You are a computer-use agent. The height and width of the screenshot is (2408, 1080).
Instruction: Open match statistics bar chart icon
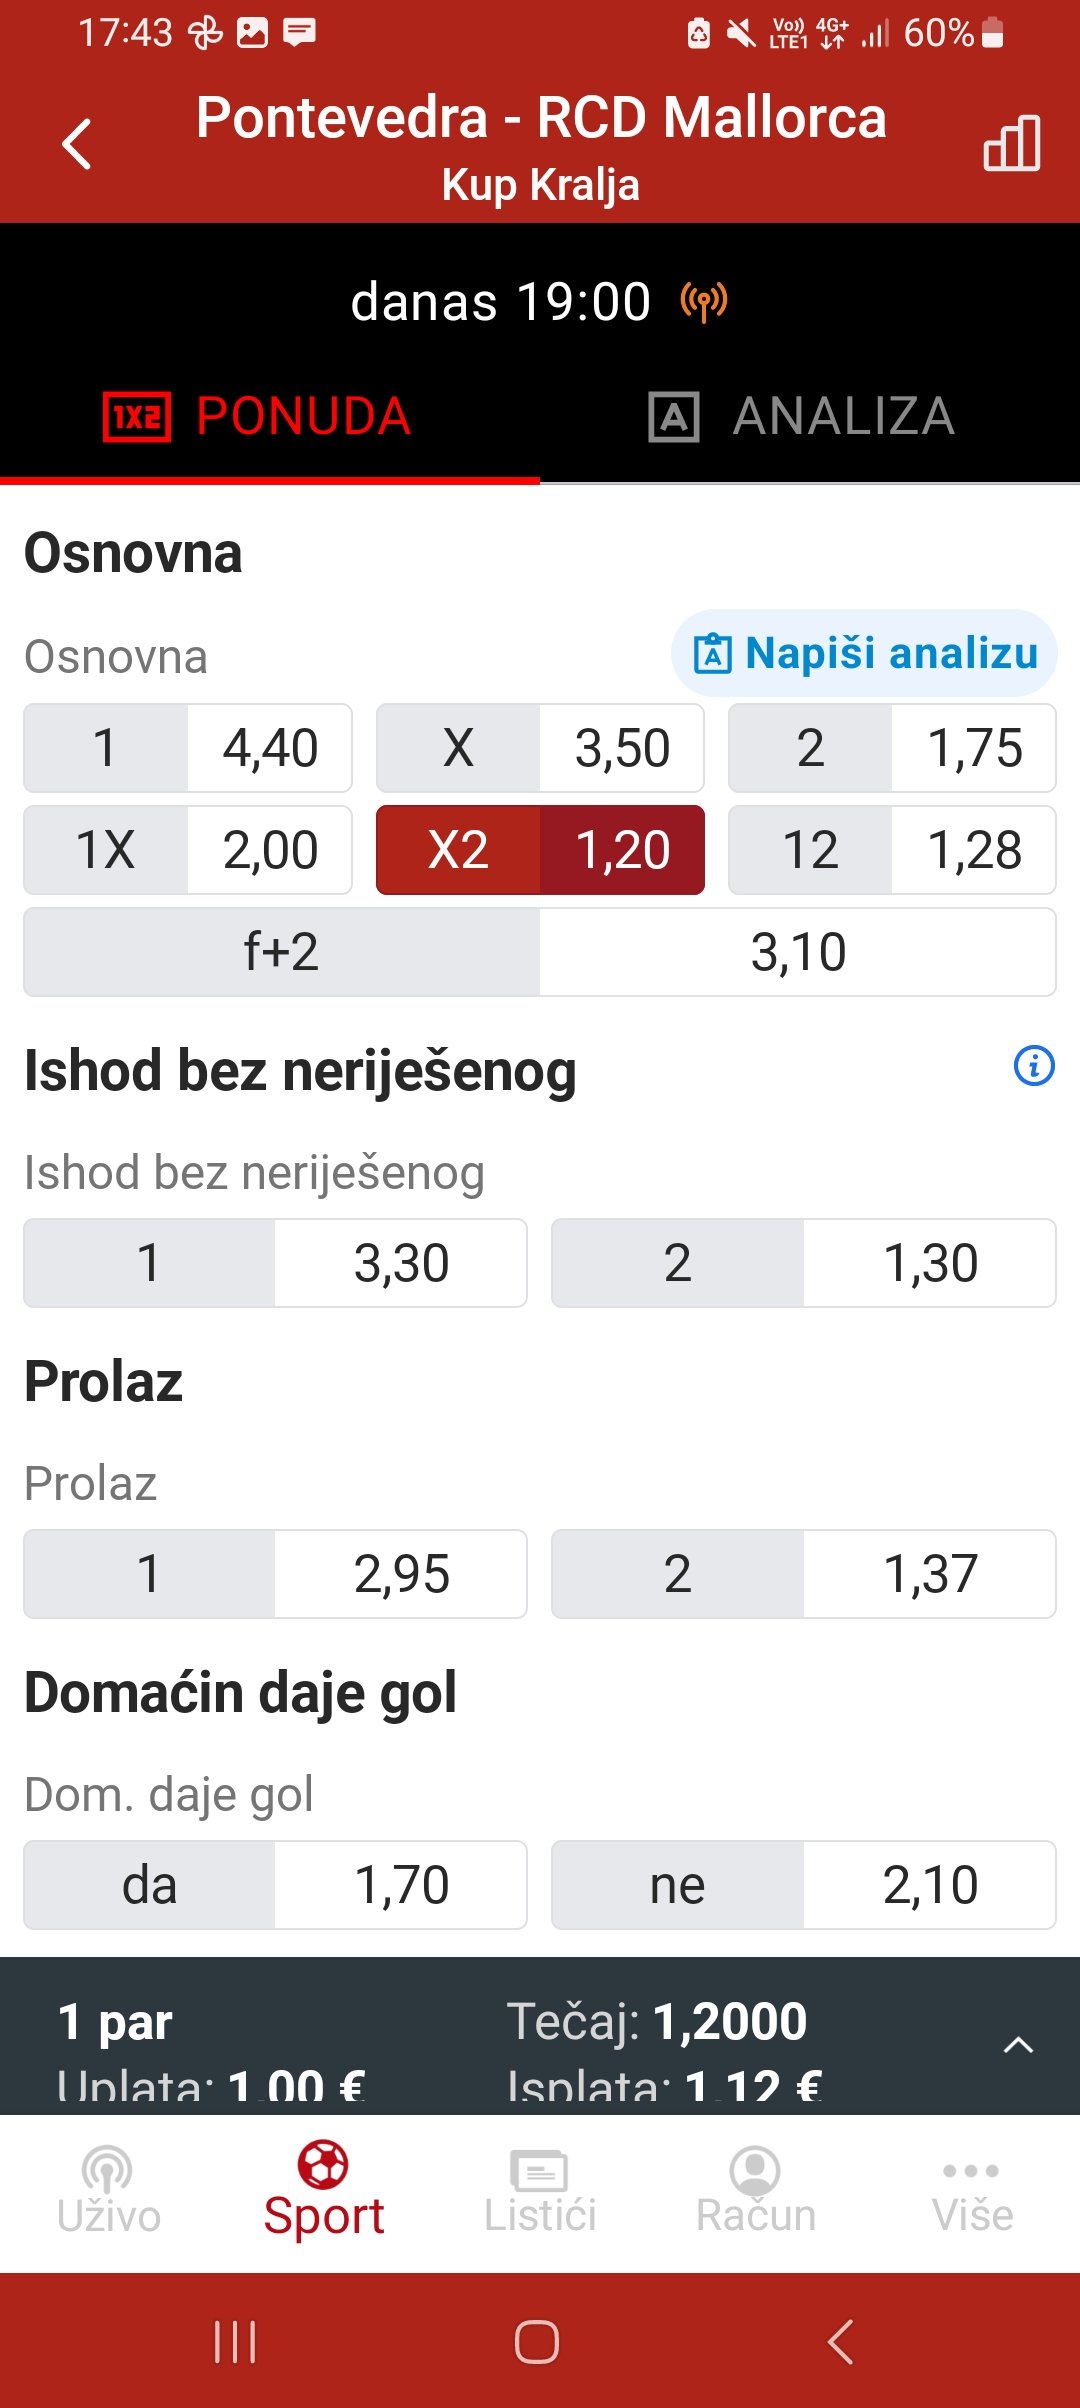point(1011,143)
